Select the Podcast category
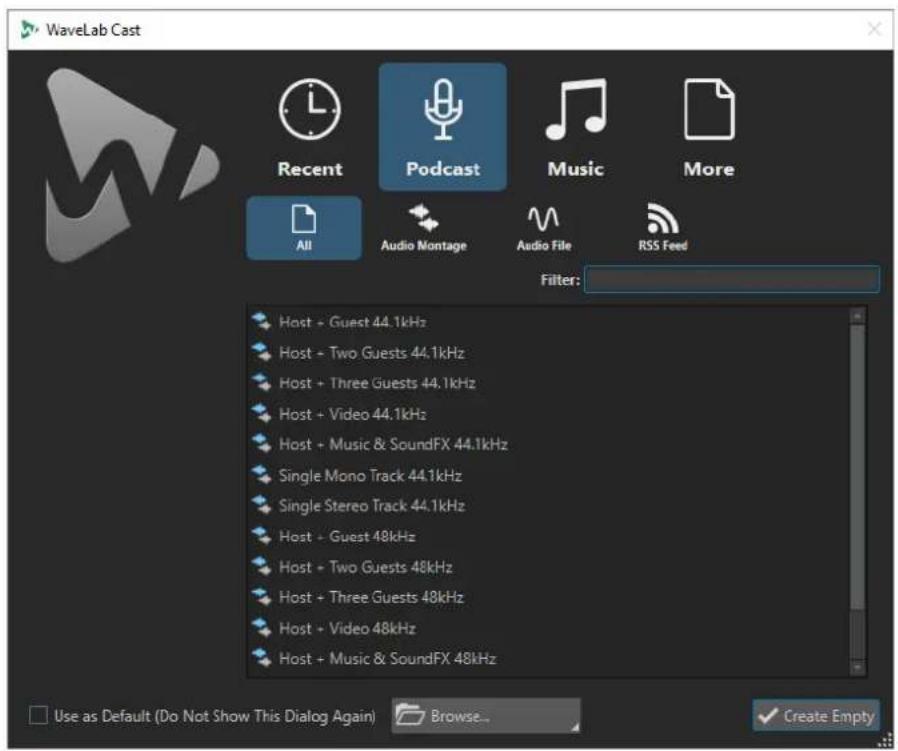Screen dimensions: 898x751 click(443, 127)
